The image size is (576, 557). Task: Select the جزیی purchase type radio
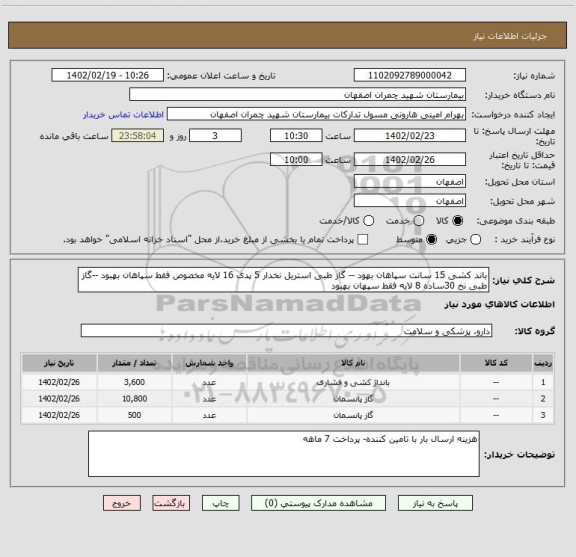point(475,240)
